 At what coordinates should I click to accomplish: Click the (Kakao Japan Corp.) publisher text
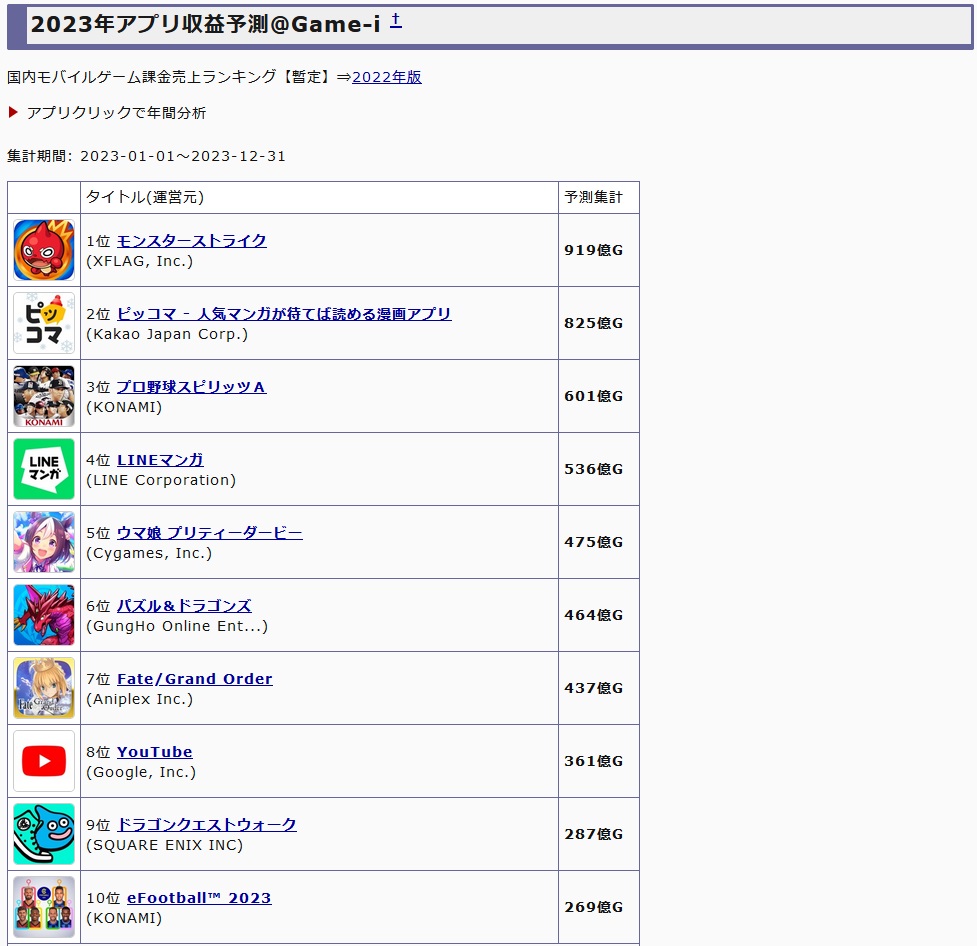167,334
